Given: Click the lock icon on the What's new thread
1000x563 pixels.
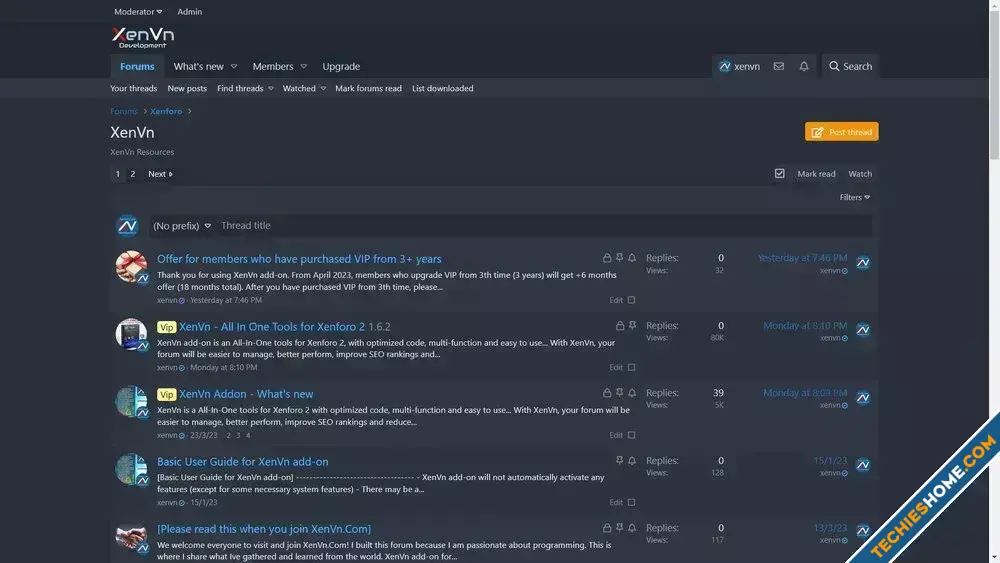Looking at the screenshot, I should click(x=607, y=393).
